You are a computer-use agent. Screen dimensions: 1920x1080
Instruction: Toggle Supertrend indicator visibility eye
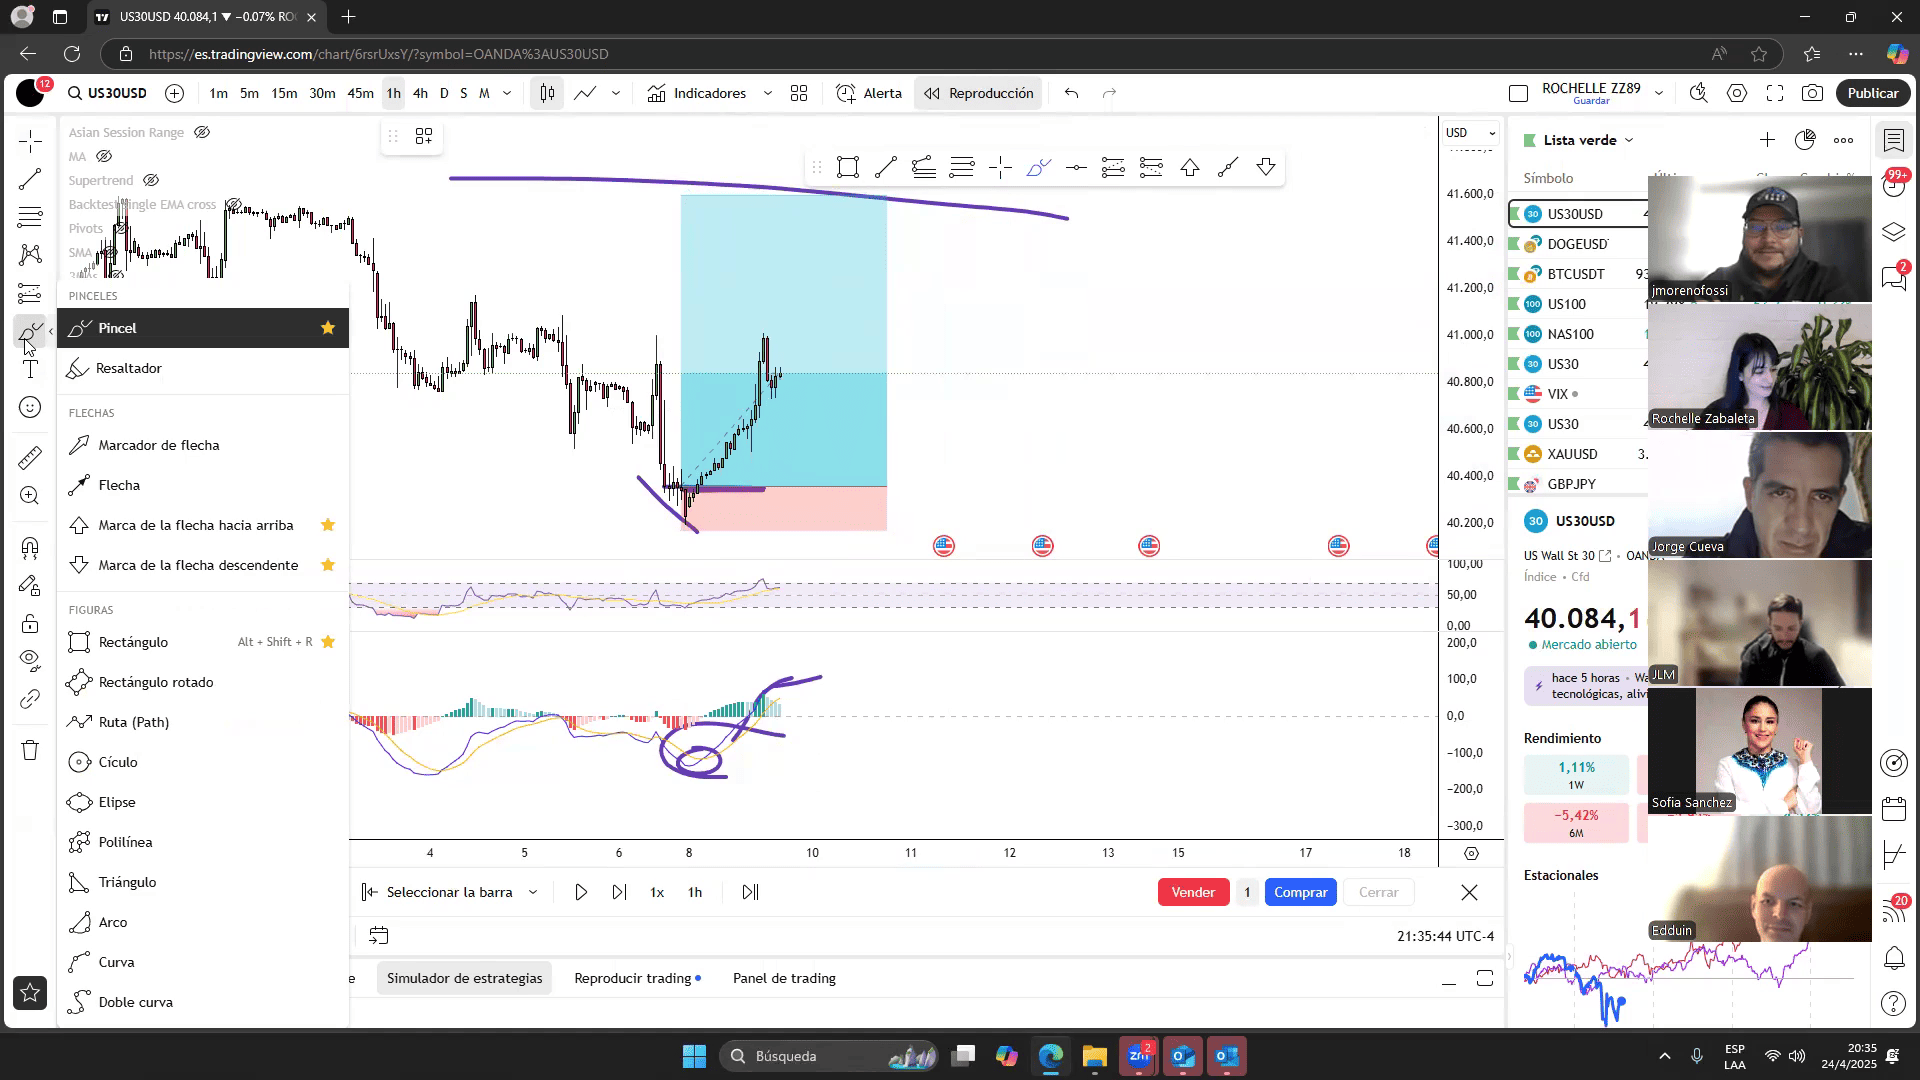151,180
